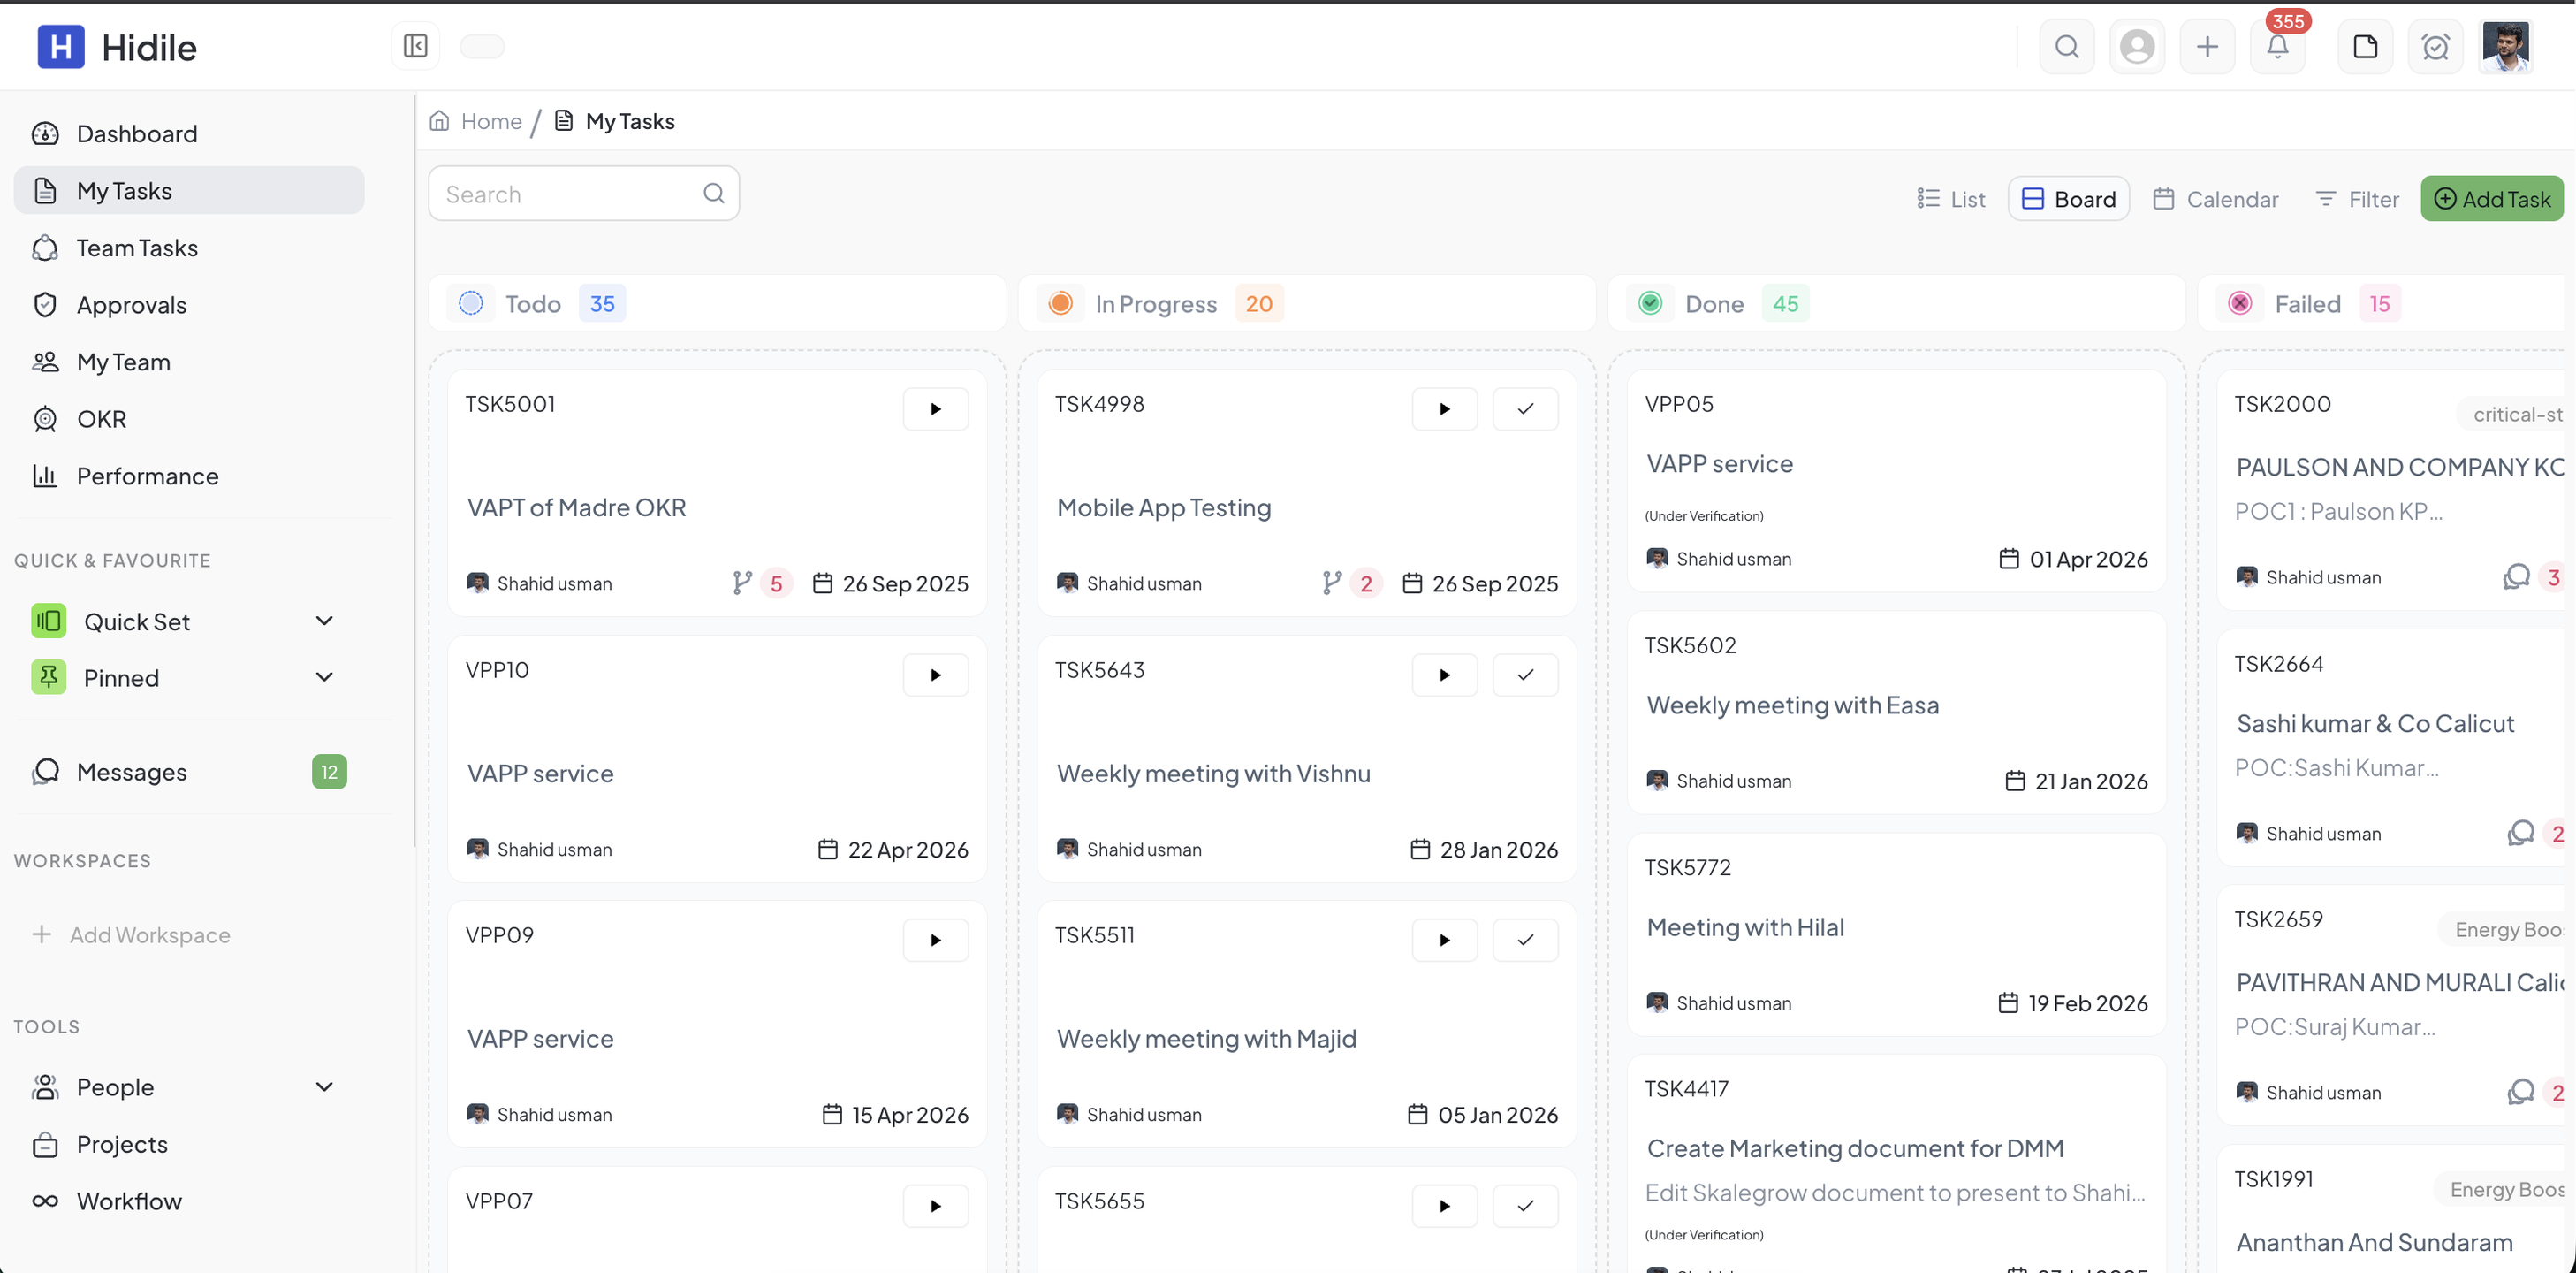Open Projects in the Tools section
The height and width of the screenshot is (1273, 2576).
pyautogui.click(x=189, y=1144)
